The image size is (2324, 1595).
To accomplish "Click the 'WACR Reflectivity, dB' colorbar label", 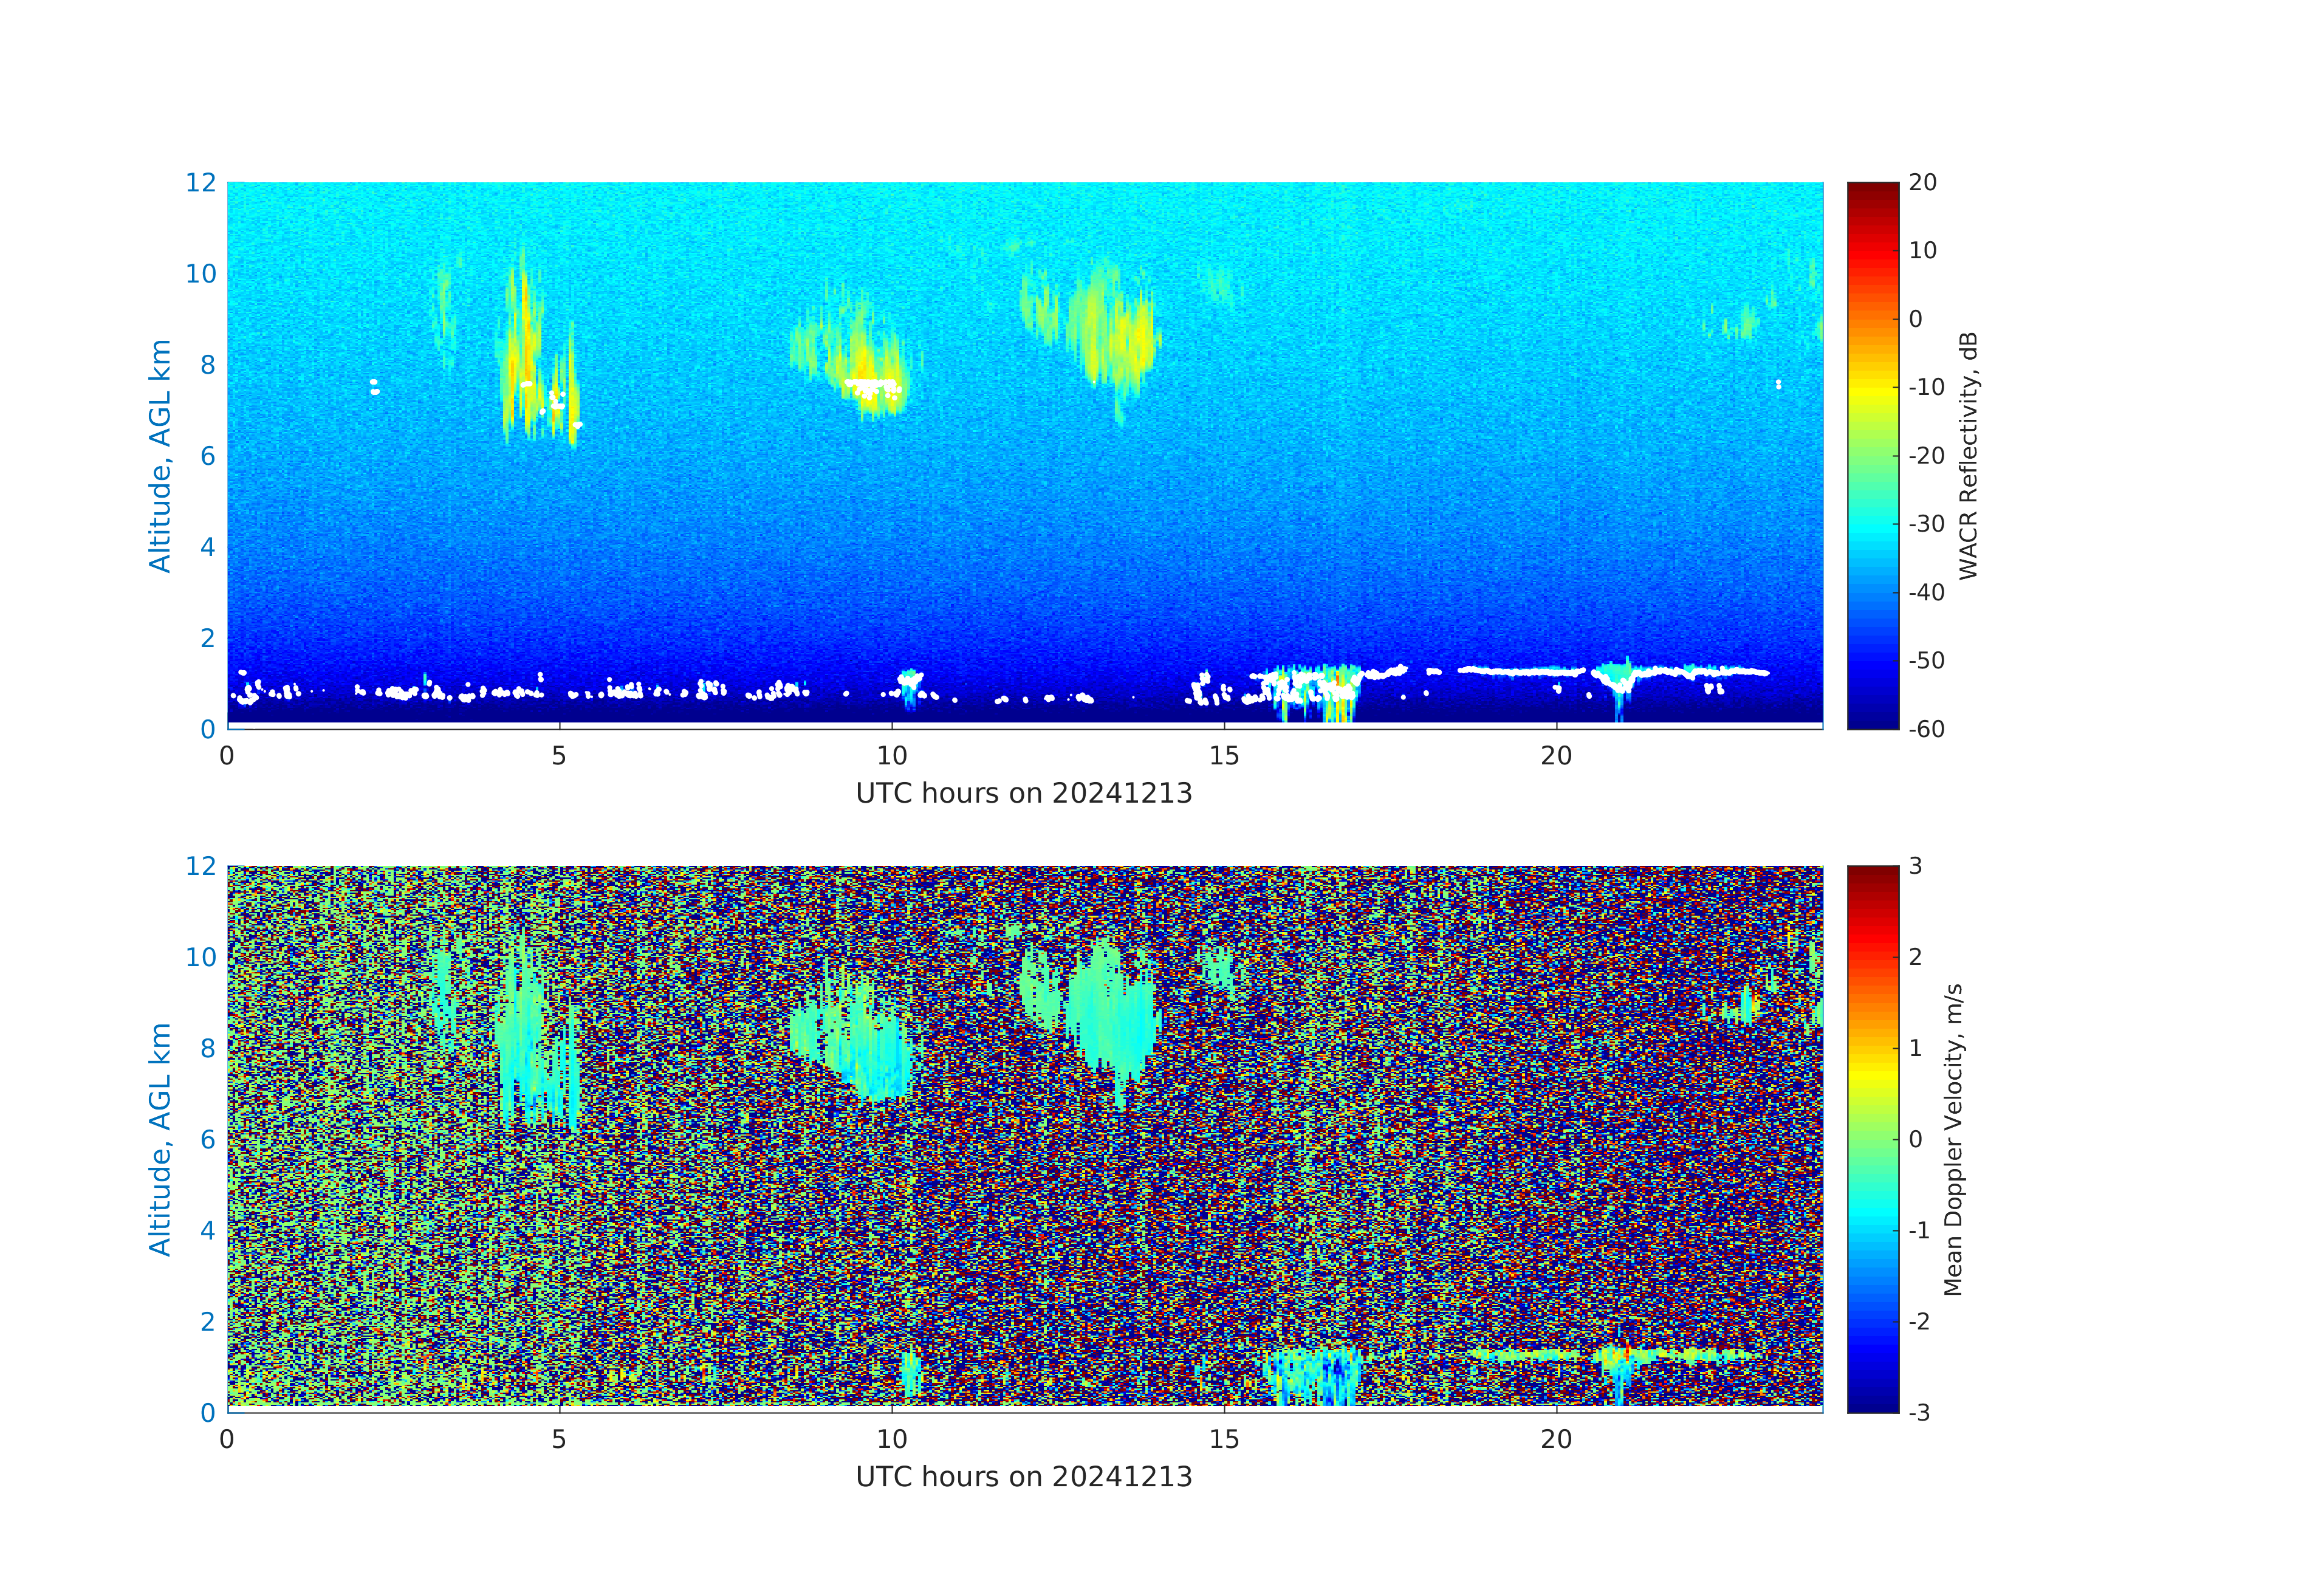I will [1968, 455].
